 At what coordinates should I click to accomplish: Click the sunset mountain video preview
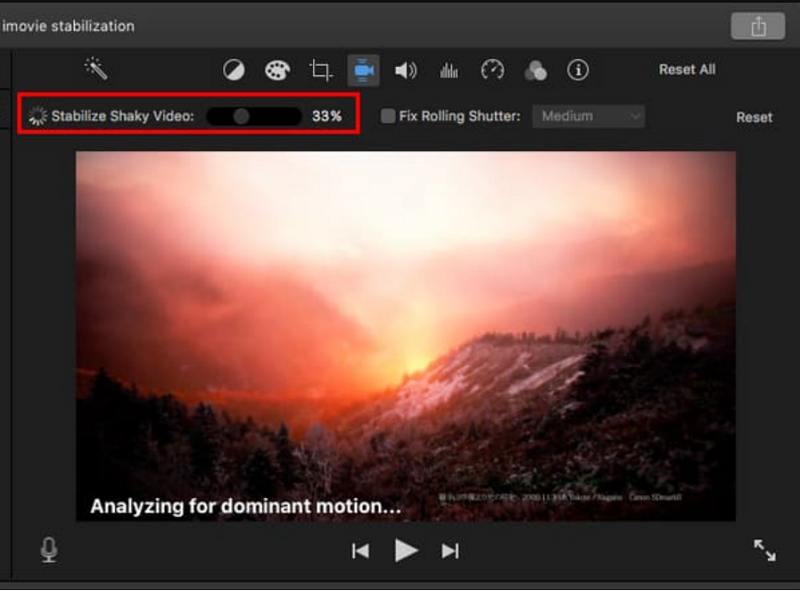point(406,336)
